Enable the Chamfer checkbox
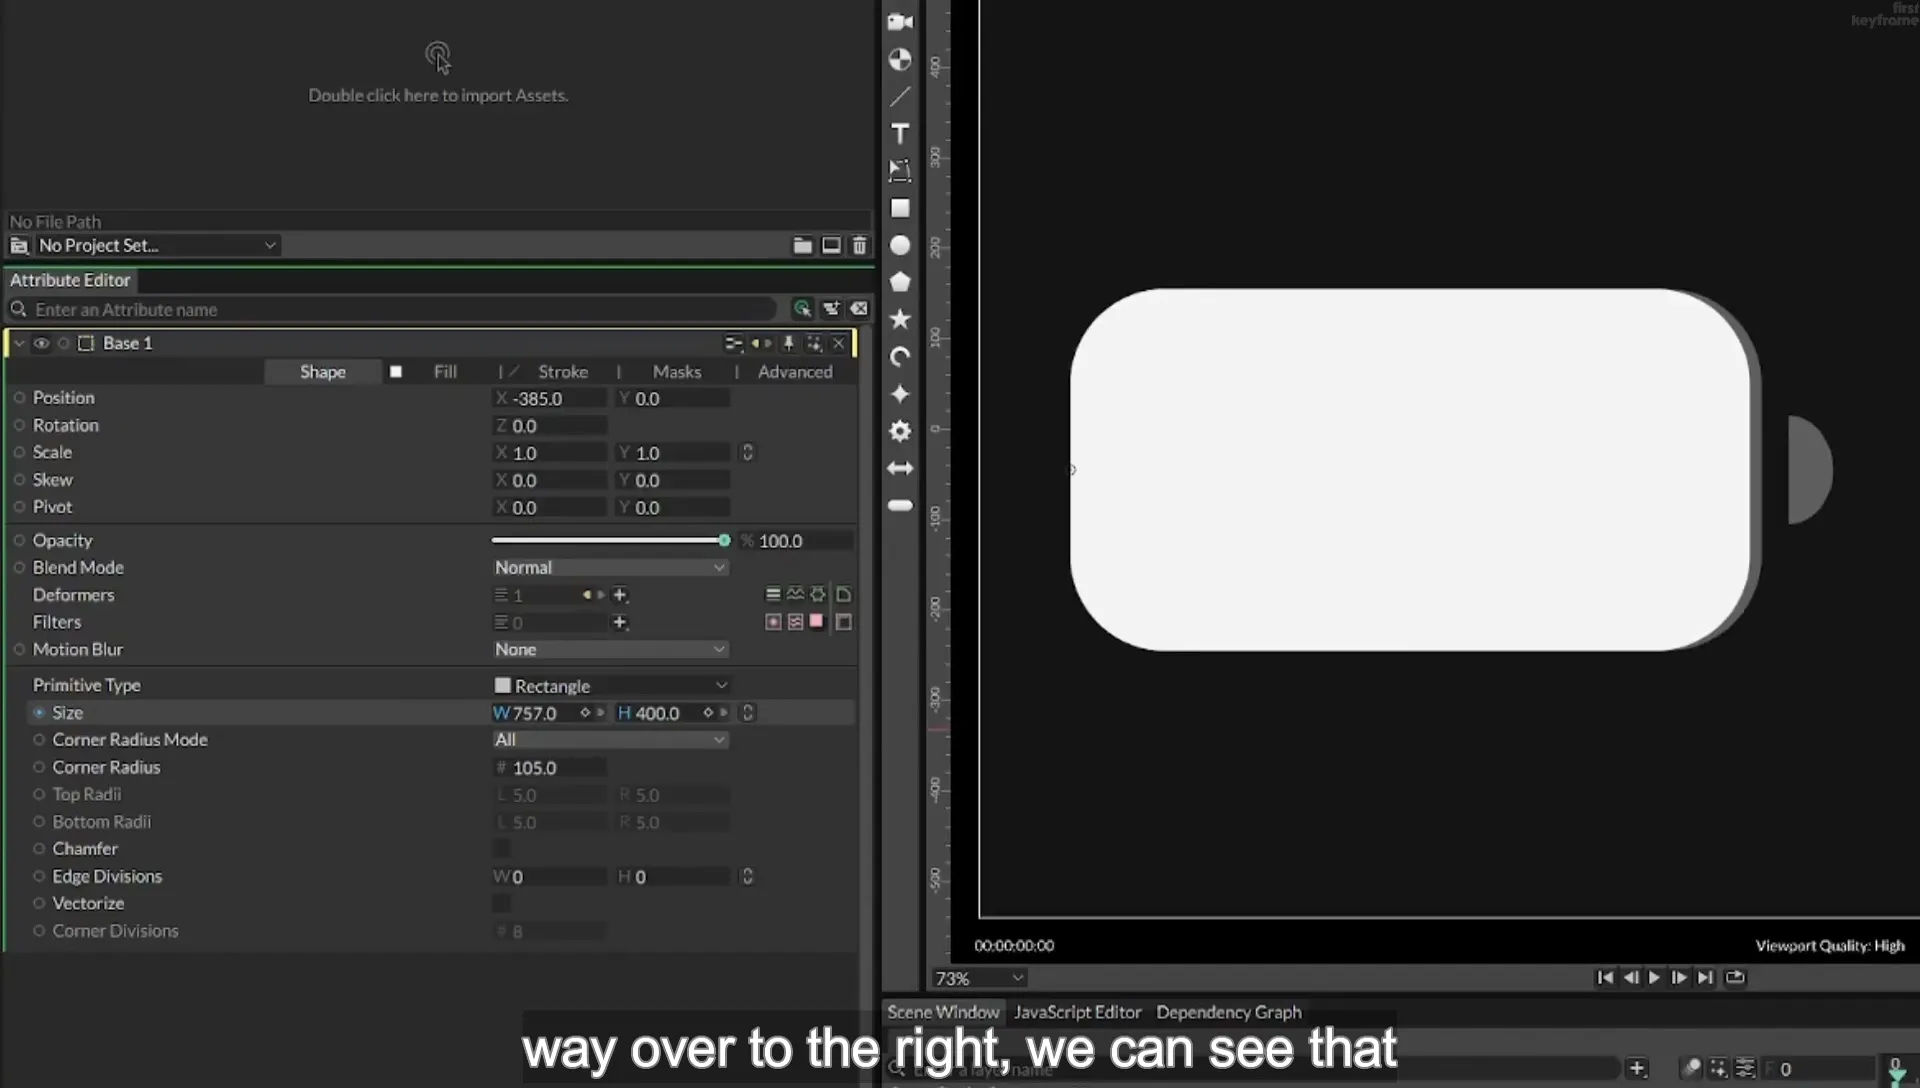This screenshot has width=1920, height=1088. tap(502, 848)
